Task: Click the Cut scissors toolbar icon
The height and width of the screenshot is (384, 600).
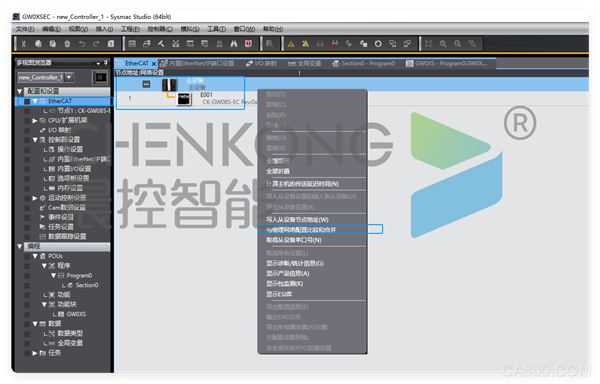Action: [x=24, y=44]
